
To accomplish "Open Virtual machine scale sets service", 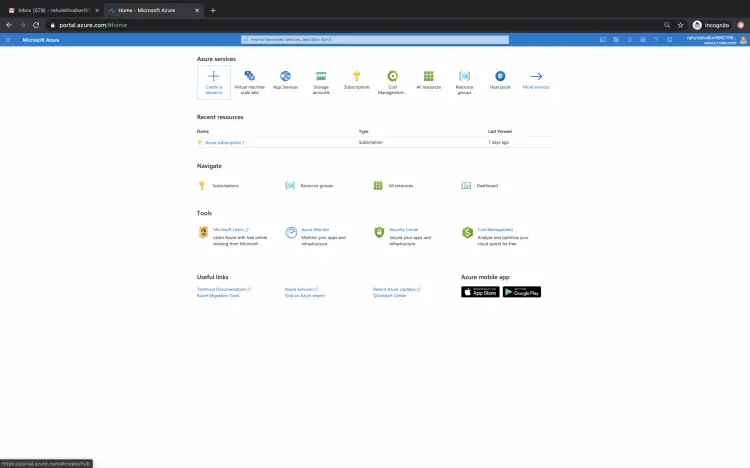I will click(x=250, y=82).
